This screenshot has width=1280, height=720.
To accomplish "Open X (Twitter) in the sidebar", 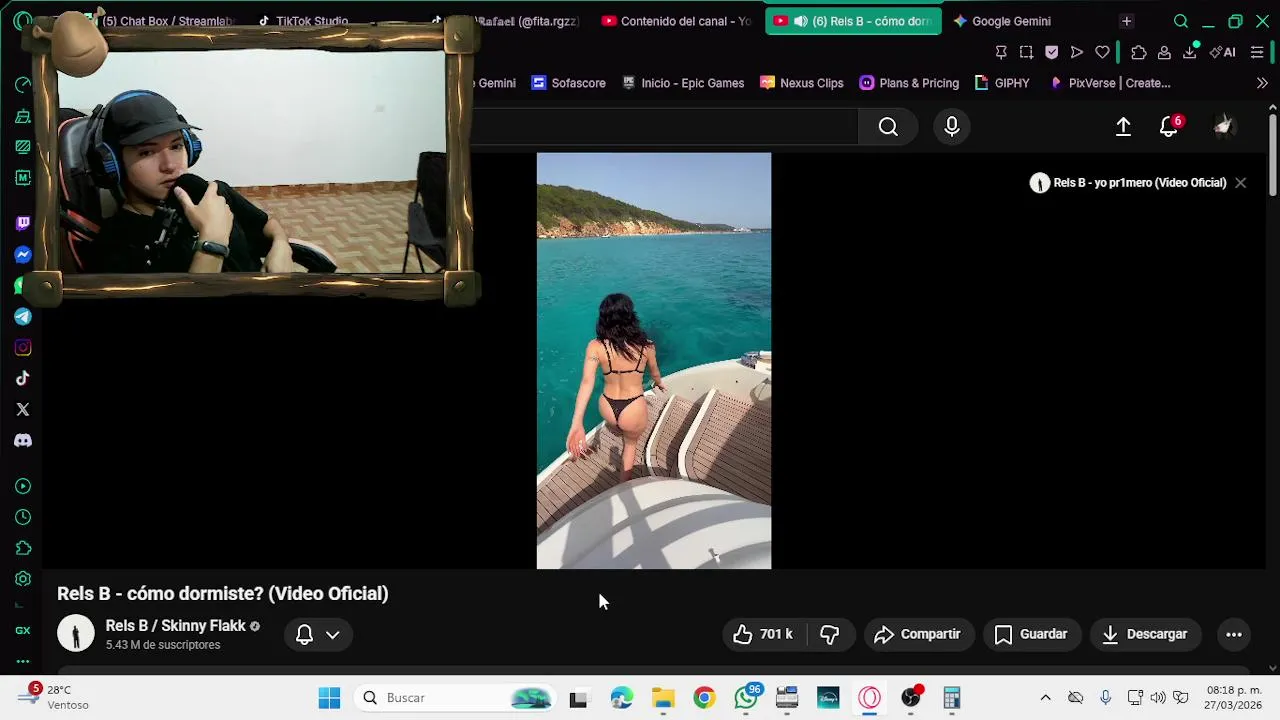I will pos(23,409).
